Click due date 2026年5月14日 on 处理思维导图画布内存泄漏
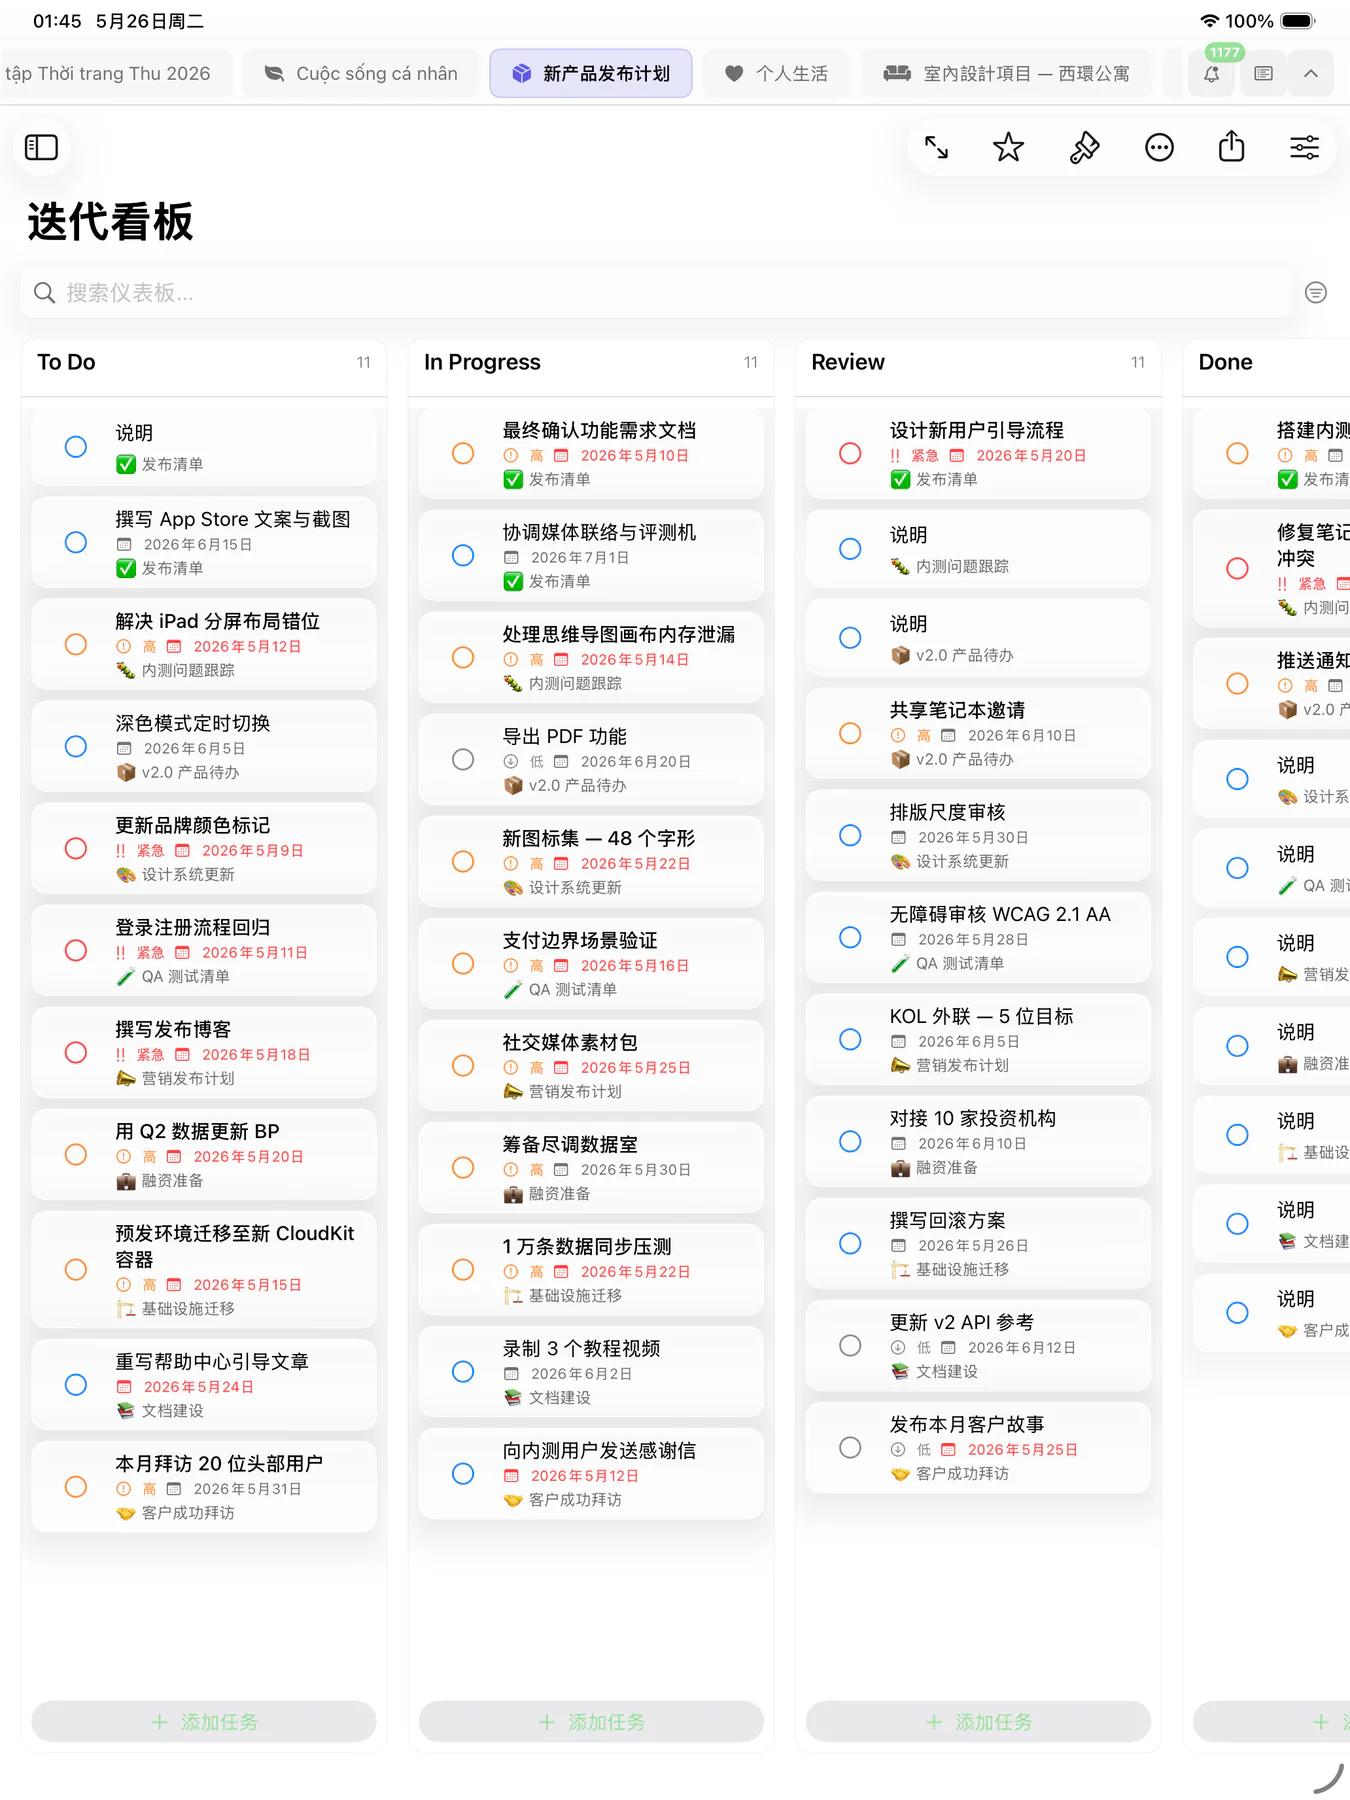Image resolution: width=1350 pixels, height=1800 pixels. [634, 659]
